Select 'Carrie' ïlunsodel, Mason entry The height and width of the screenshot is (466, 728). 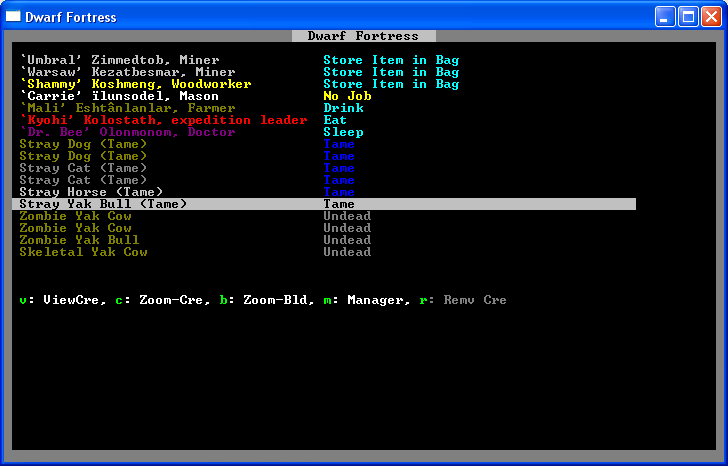coord(119,97)
